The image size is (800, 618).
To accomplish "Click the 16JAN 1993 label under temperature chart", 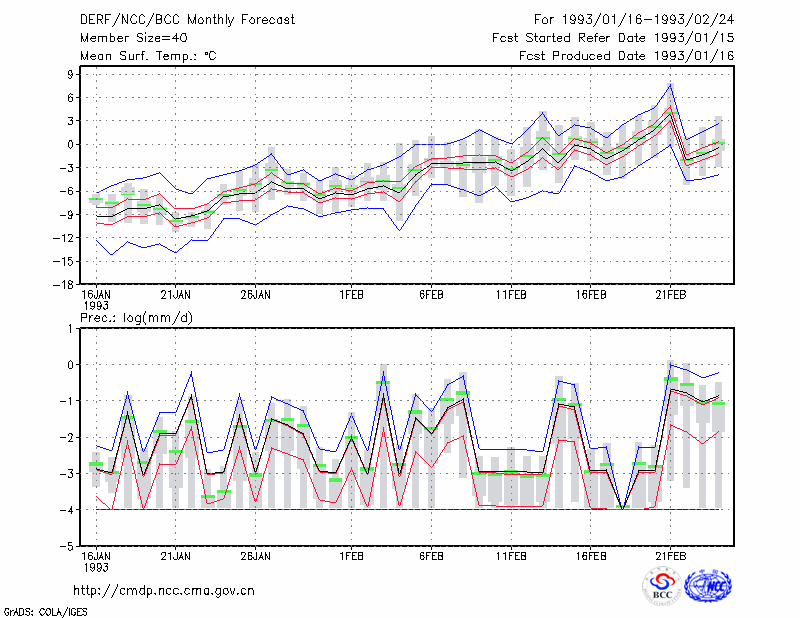I will click(96, 300).
